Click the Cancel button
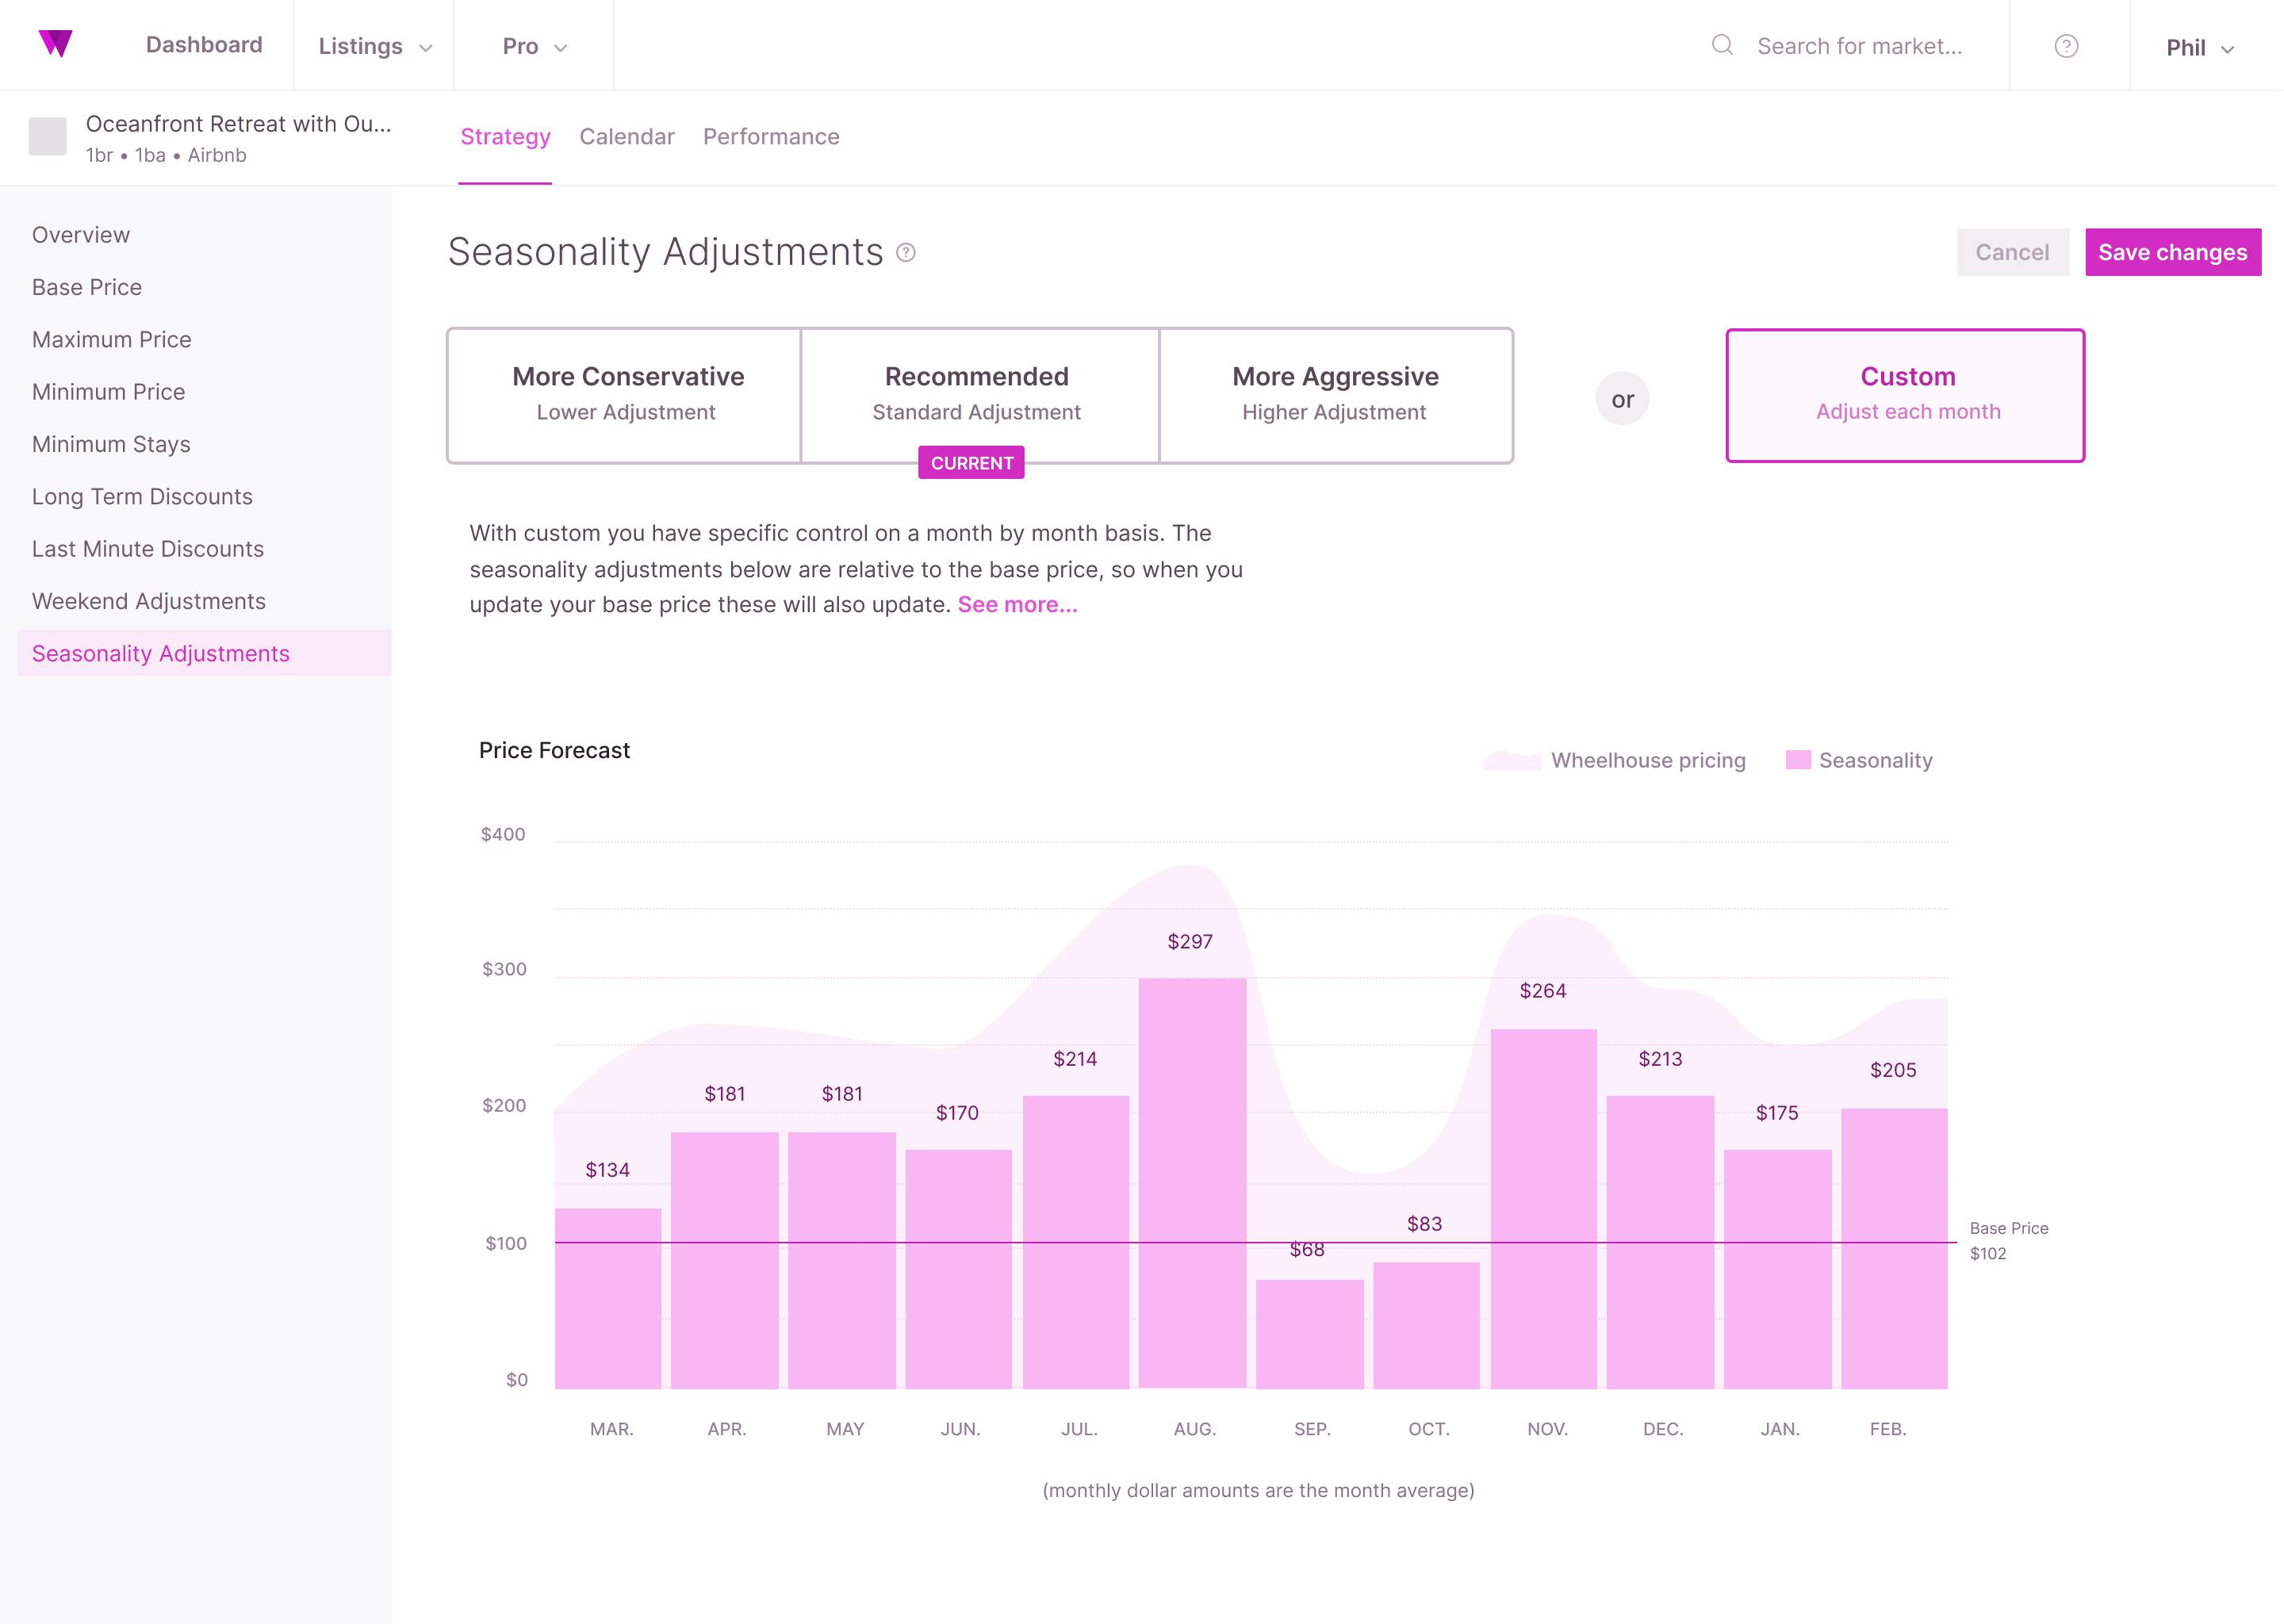Screen dimensions: 2284x1624 click(2012, 253)
